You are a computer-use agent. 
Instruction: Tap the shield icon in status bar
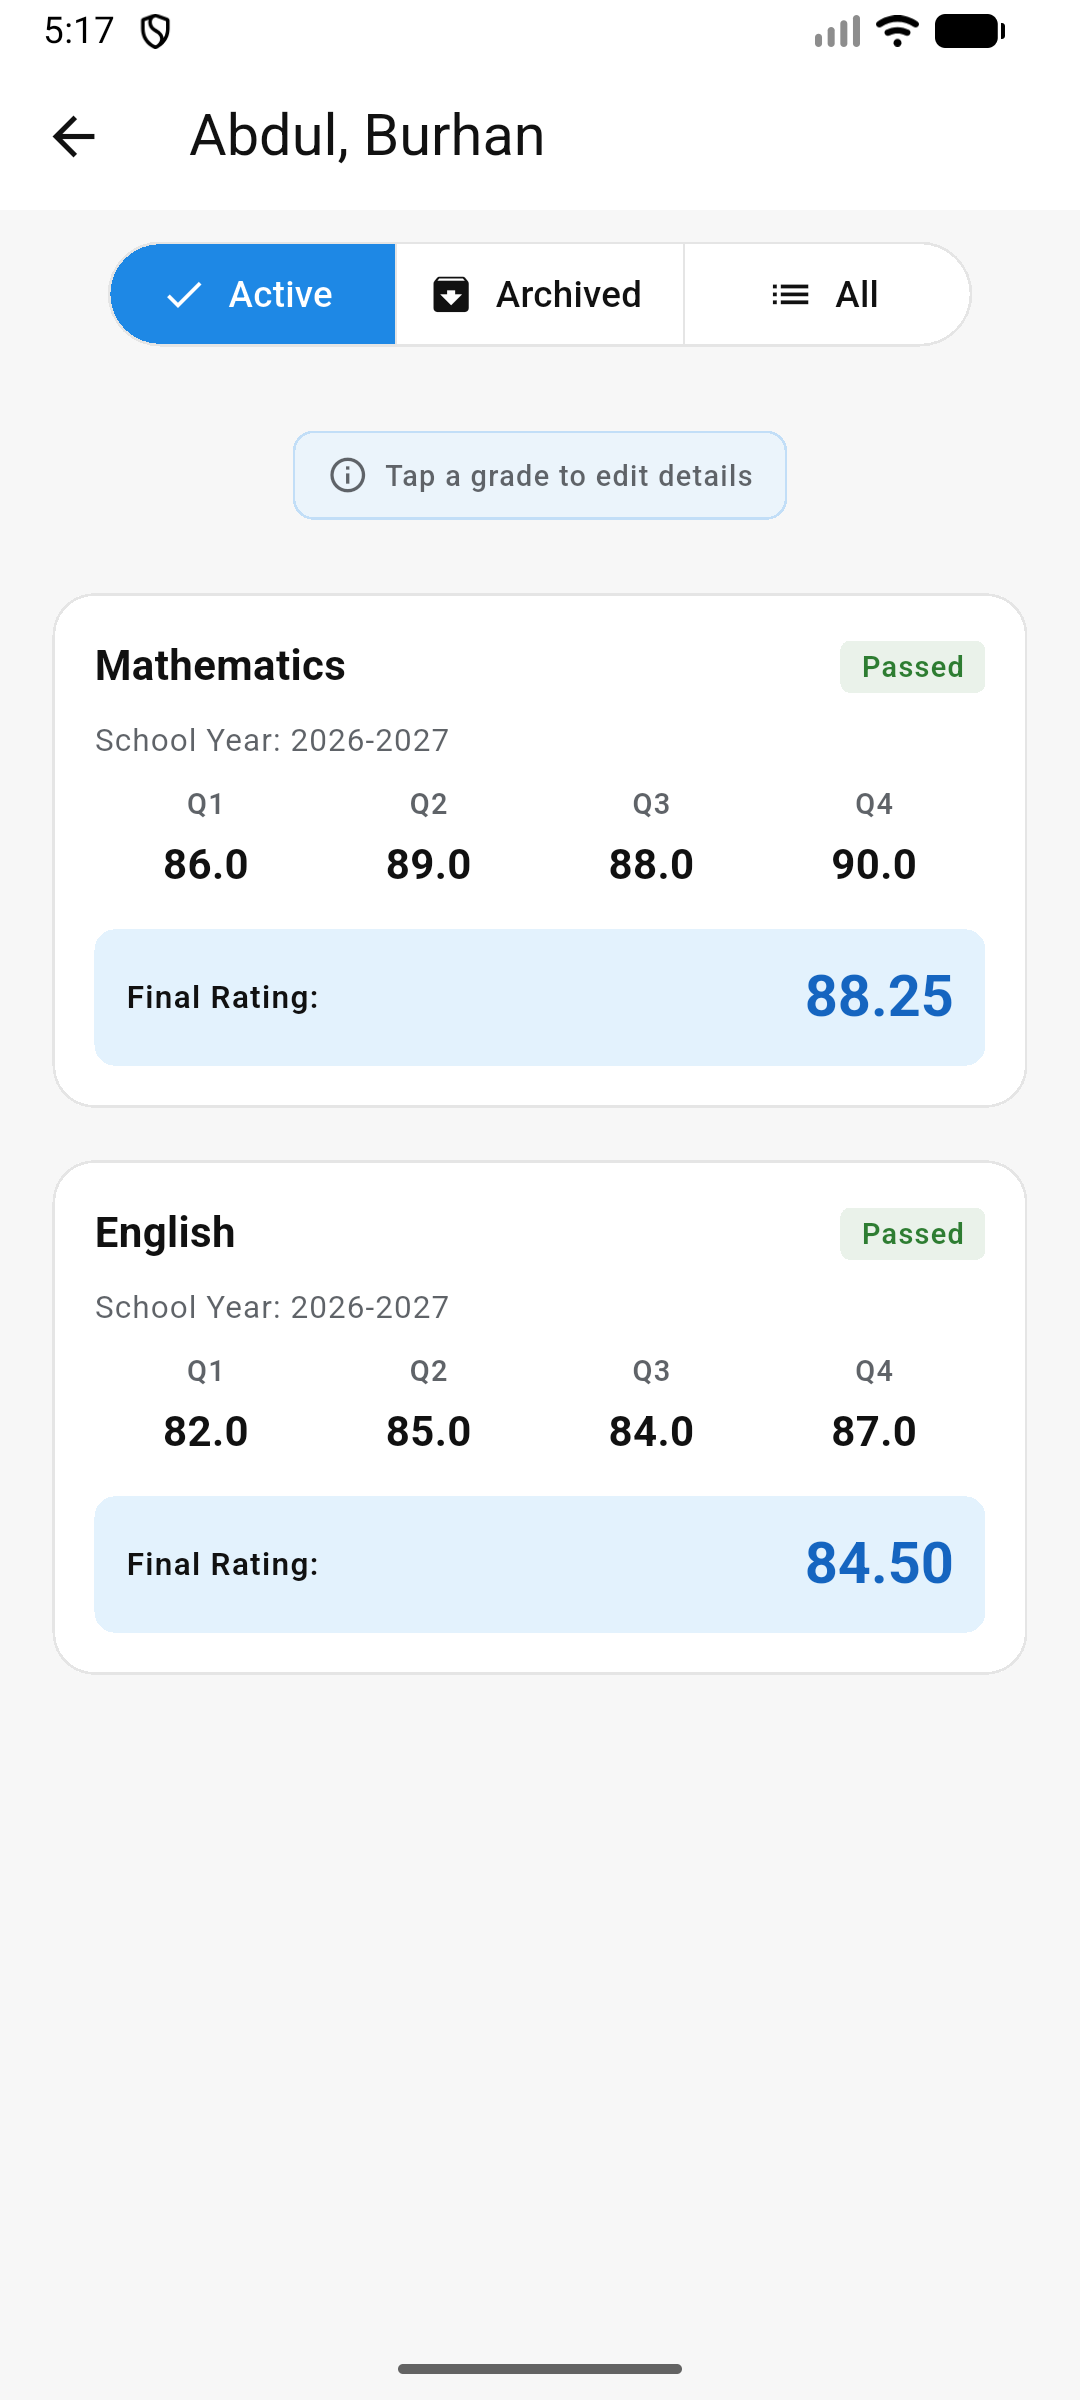[155, 32]
